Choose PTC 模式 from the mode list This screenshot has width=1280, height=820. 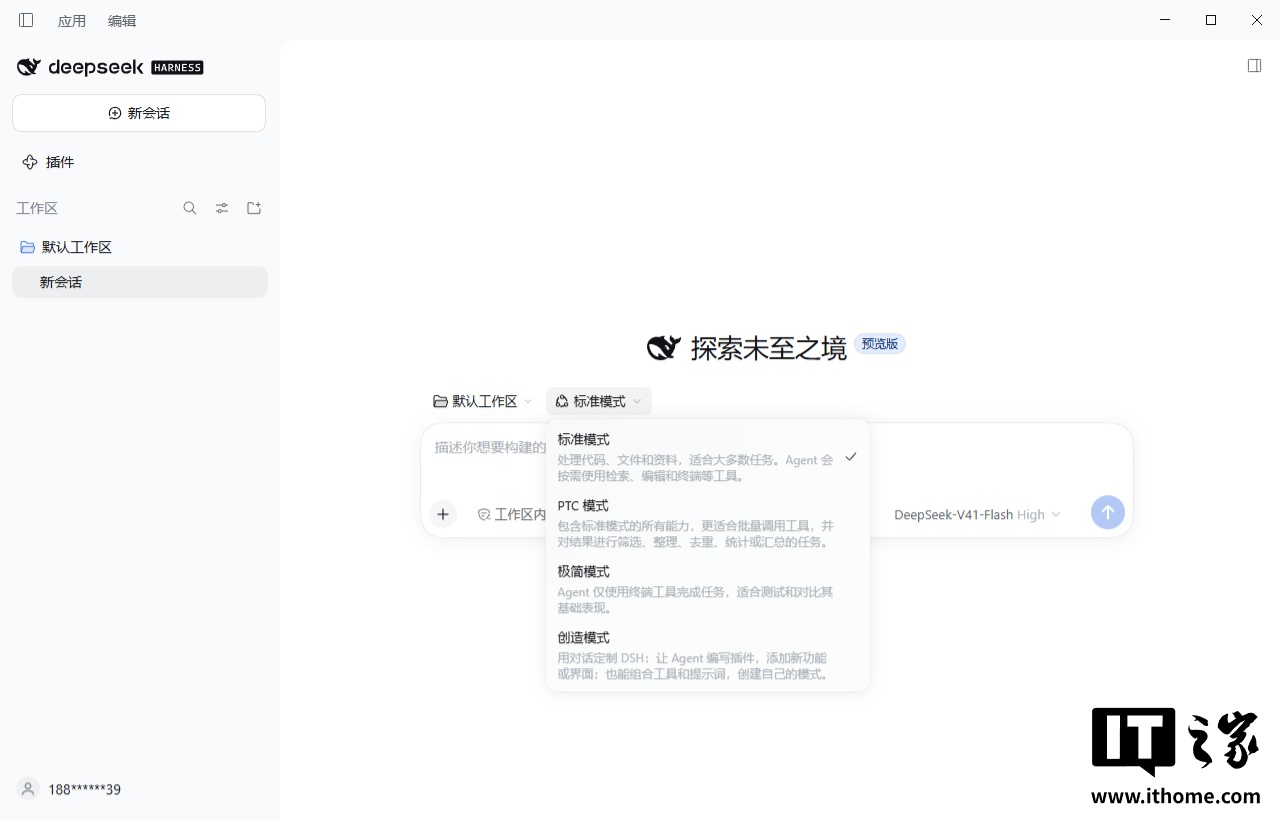(708, 523)
